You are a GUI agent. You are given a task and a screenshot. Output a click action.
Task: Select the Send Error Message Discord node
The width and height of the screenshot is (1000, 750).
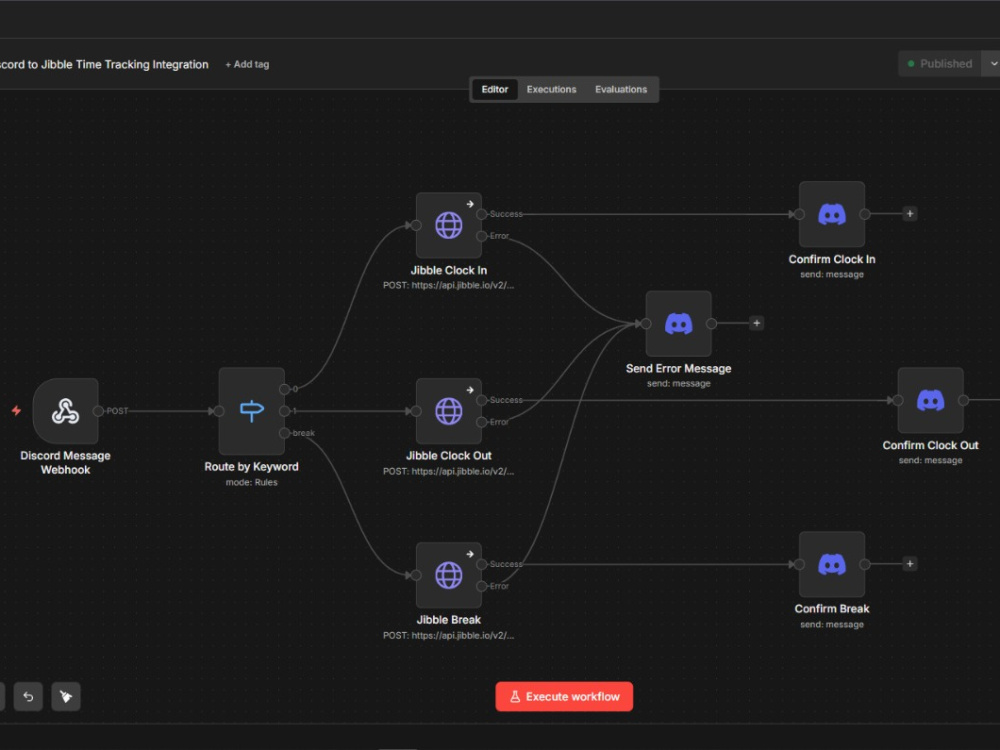coord(679,323)
